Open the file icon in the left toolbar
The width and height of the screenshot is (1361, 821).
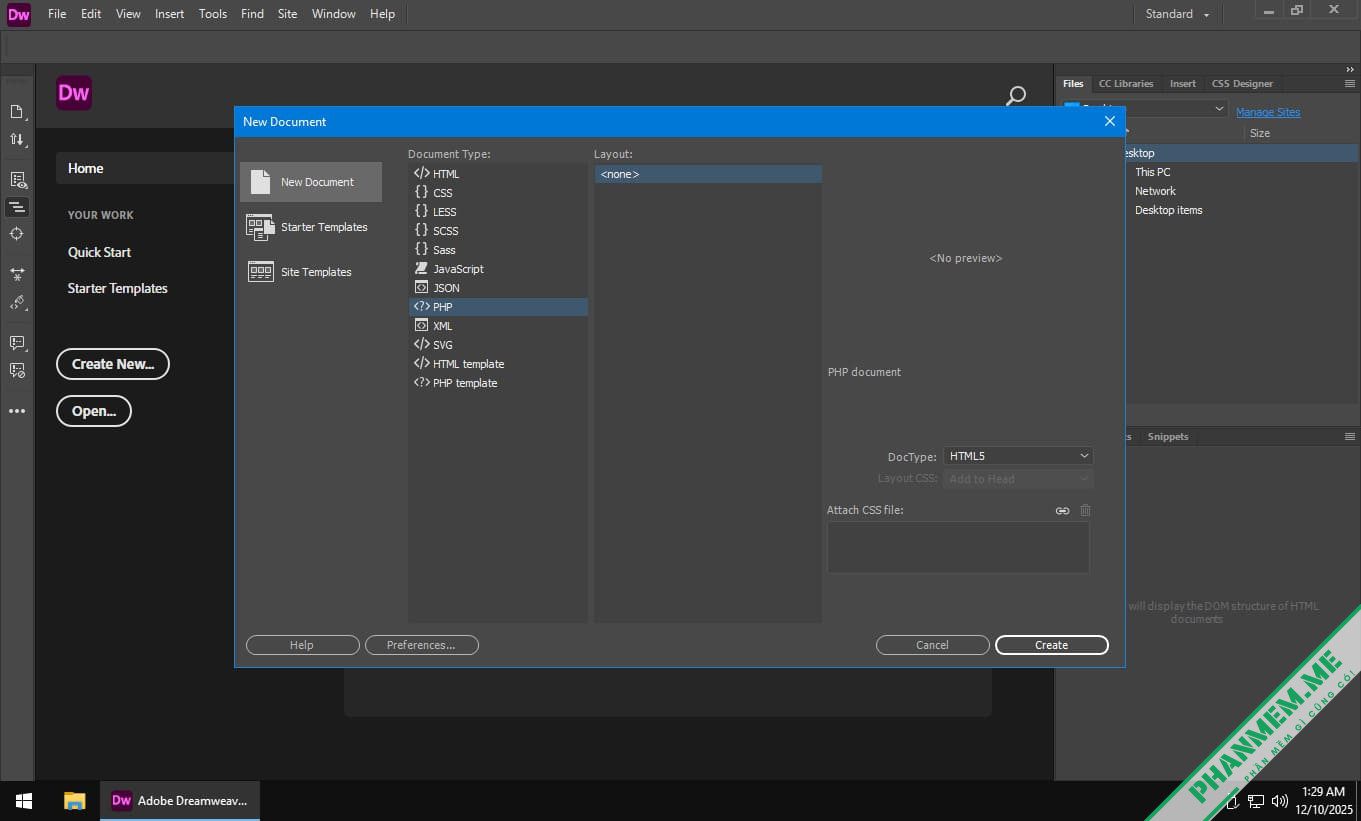pyautogui.click(x=17, y=112)
